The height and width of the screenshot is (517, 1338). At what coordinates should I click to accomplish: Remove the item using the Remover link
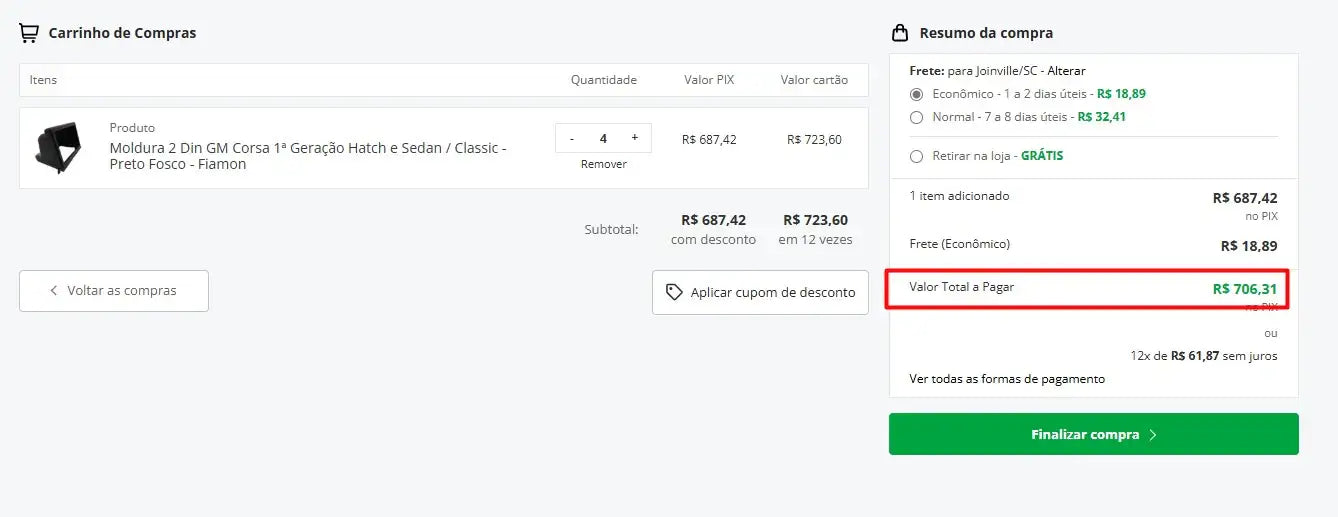(x=603, y=164)
